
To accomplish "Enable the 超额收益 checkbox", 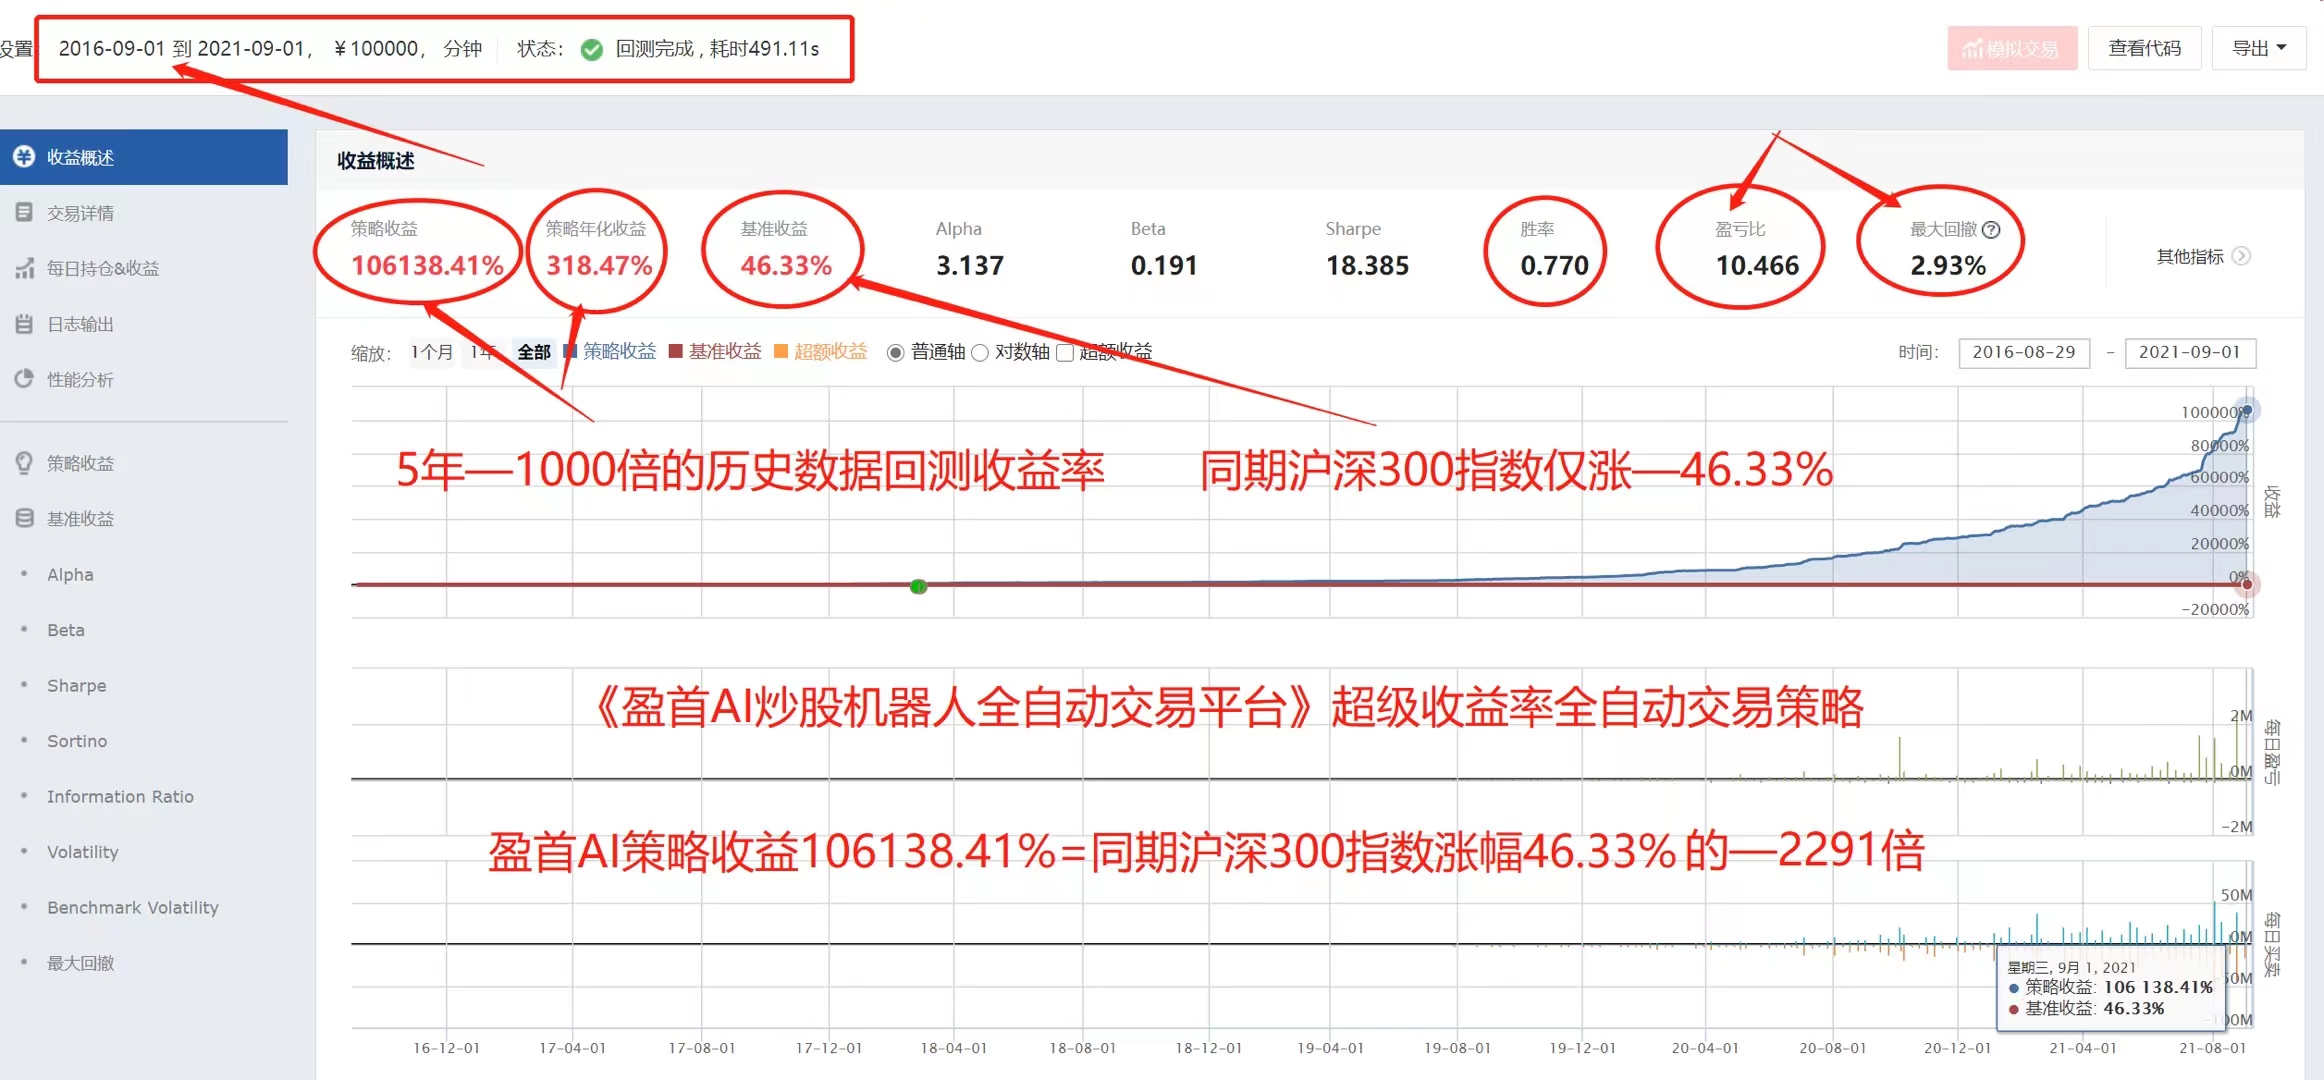I will pyautogui.click(x=1065, y=352).
